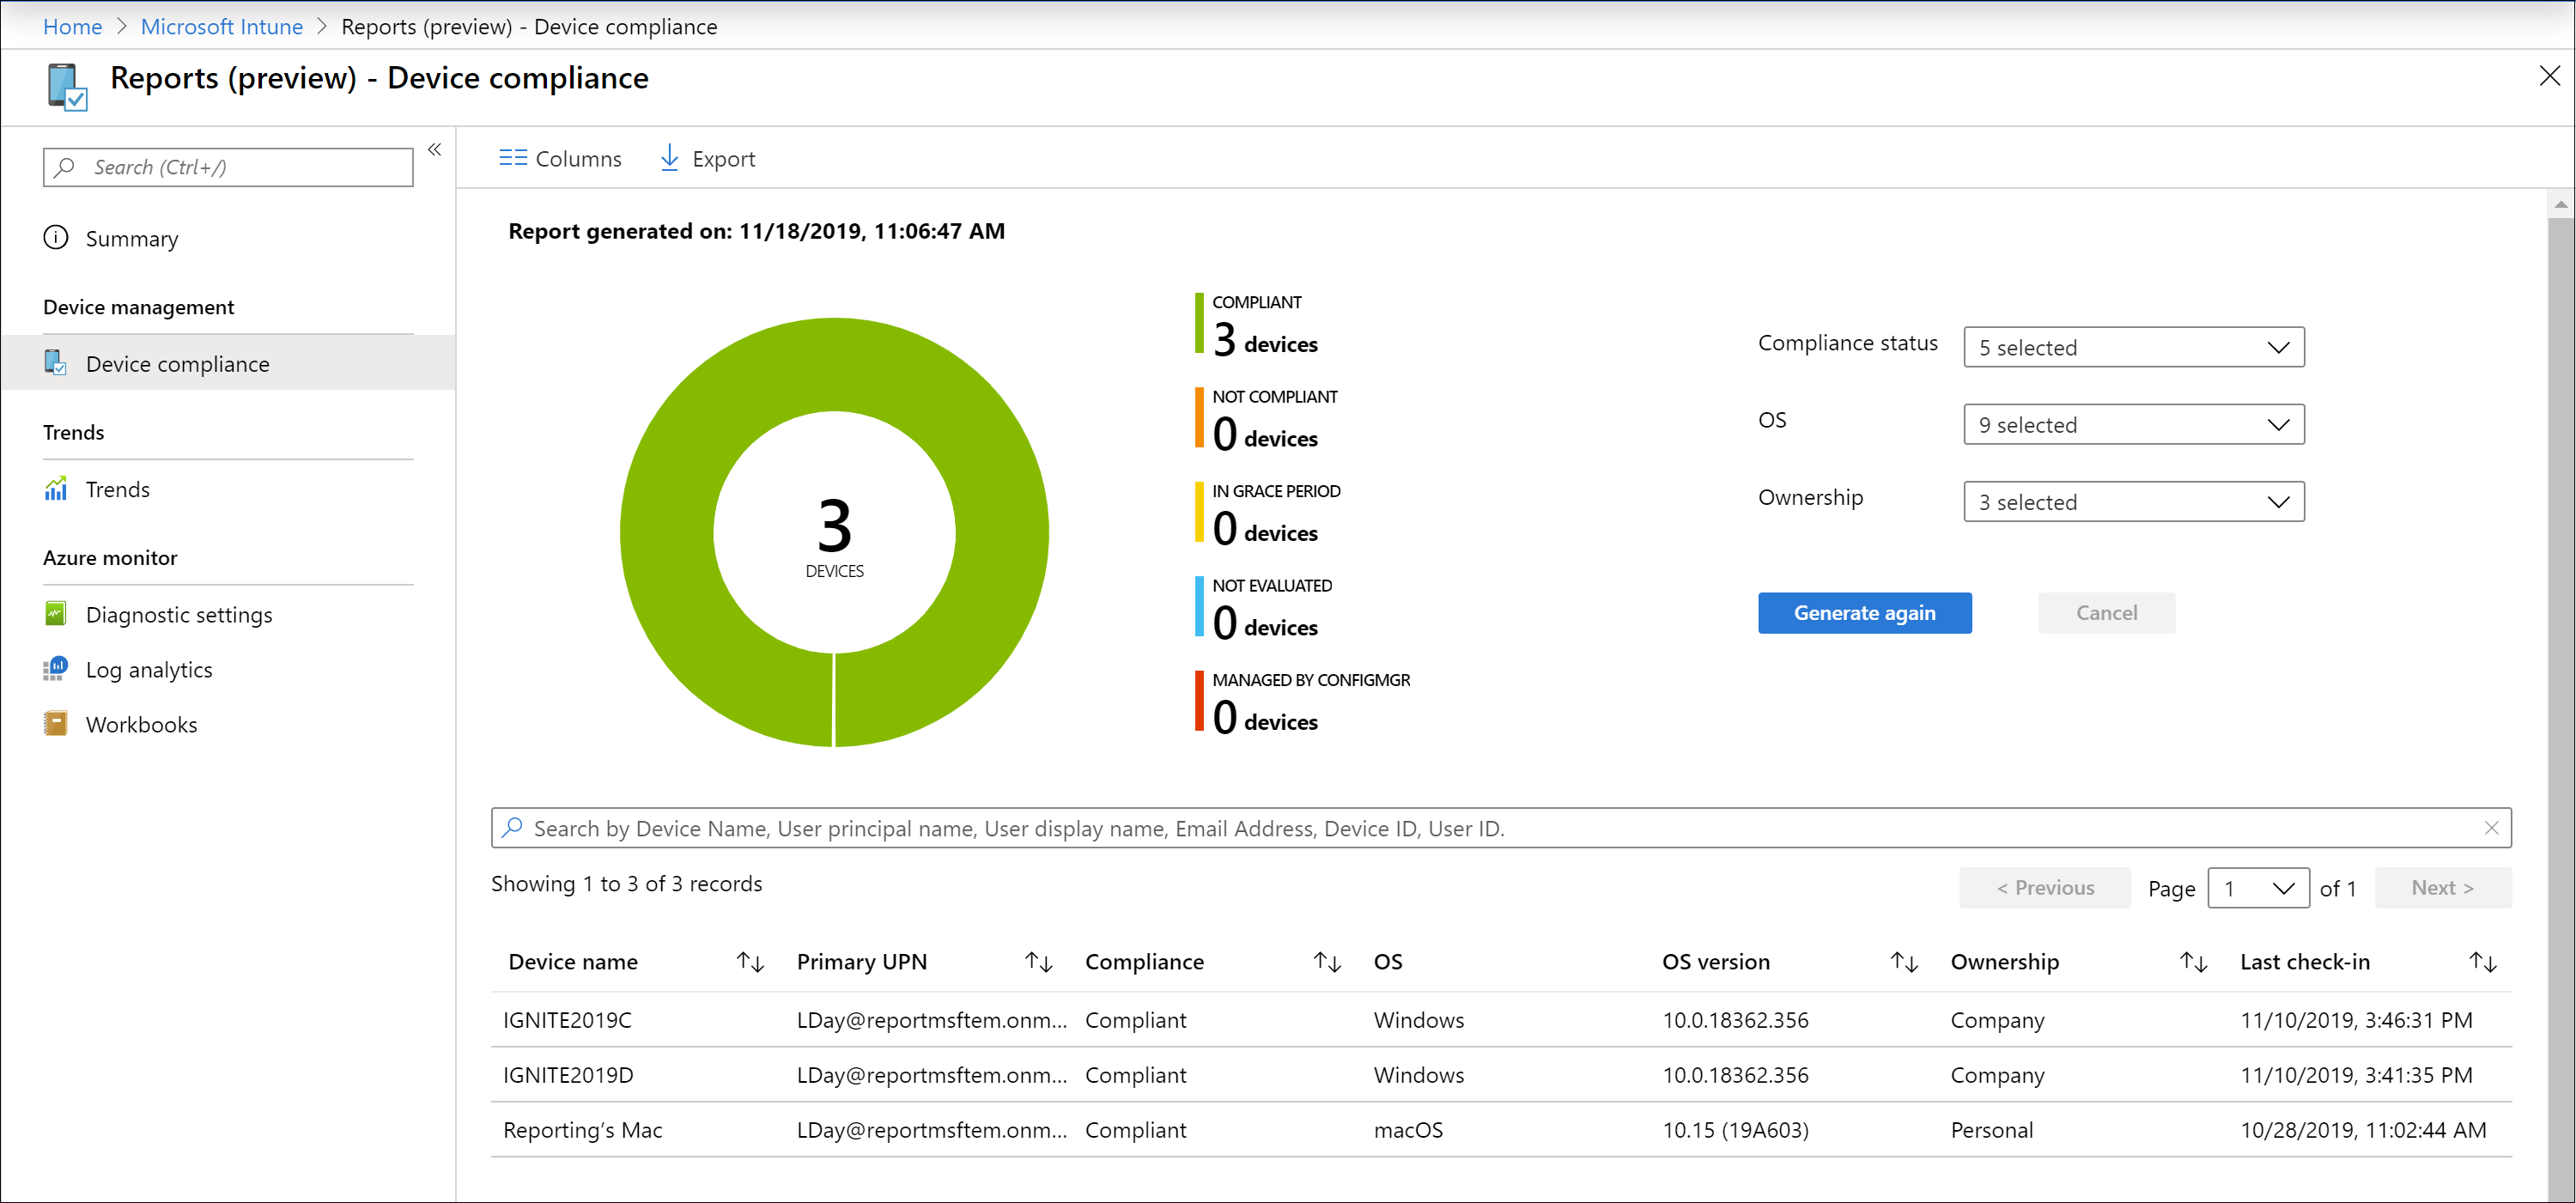Image resolution: width=2576 pixels, height=1203 pixels.
Task: Click the Summary navigation icon
Action: (56, 239)
